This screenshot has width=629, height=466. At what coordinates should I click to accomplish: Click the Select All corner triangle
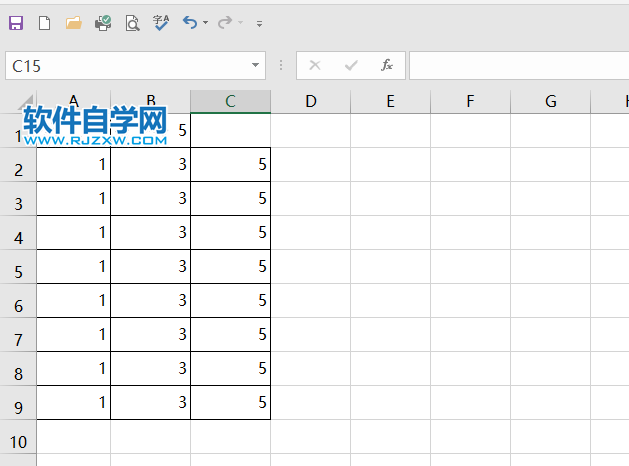coord(25,102)
